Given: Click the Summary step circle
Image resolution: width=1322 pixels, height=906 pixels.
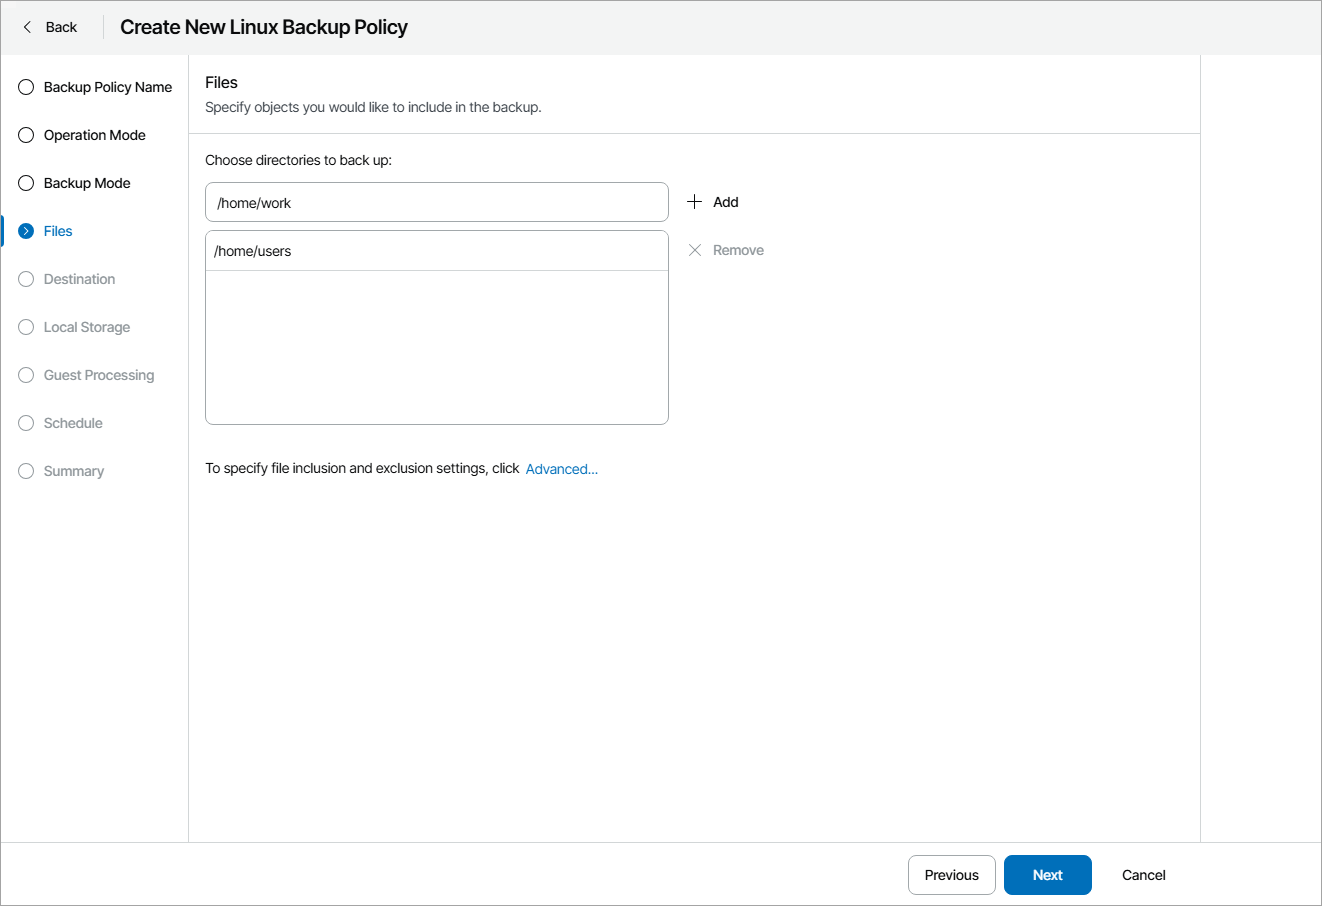Looking at the screenshot, I should click(26, 471).
